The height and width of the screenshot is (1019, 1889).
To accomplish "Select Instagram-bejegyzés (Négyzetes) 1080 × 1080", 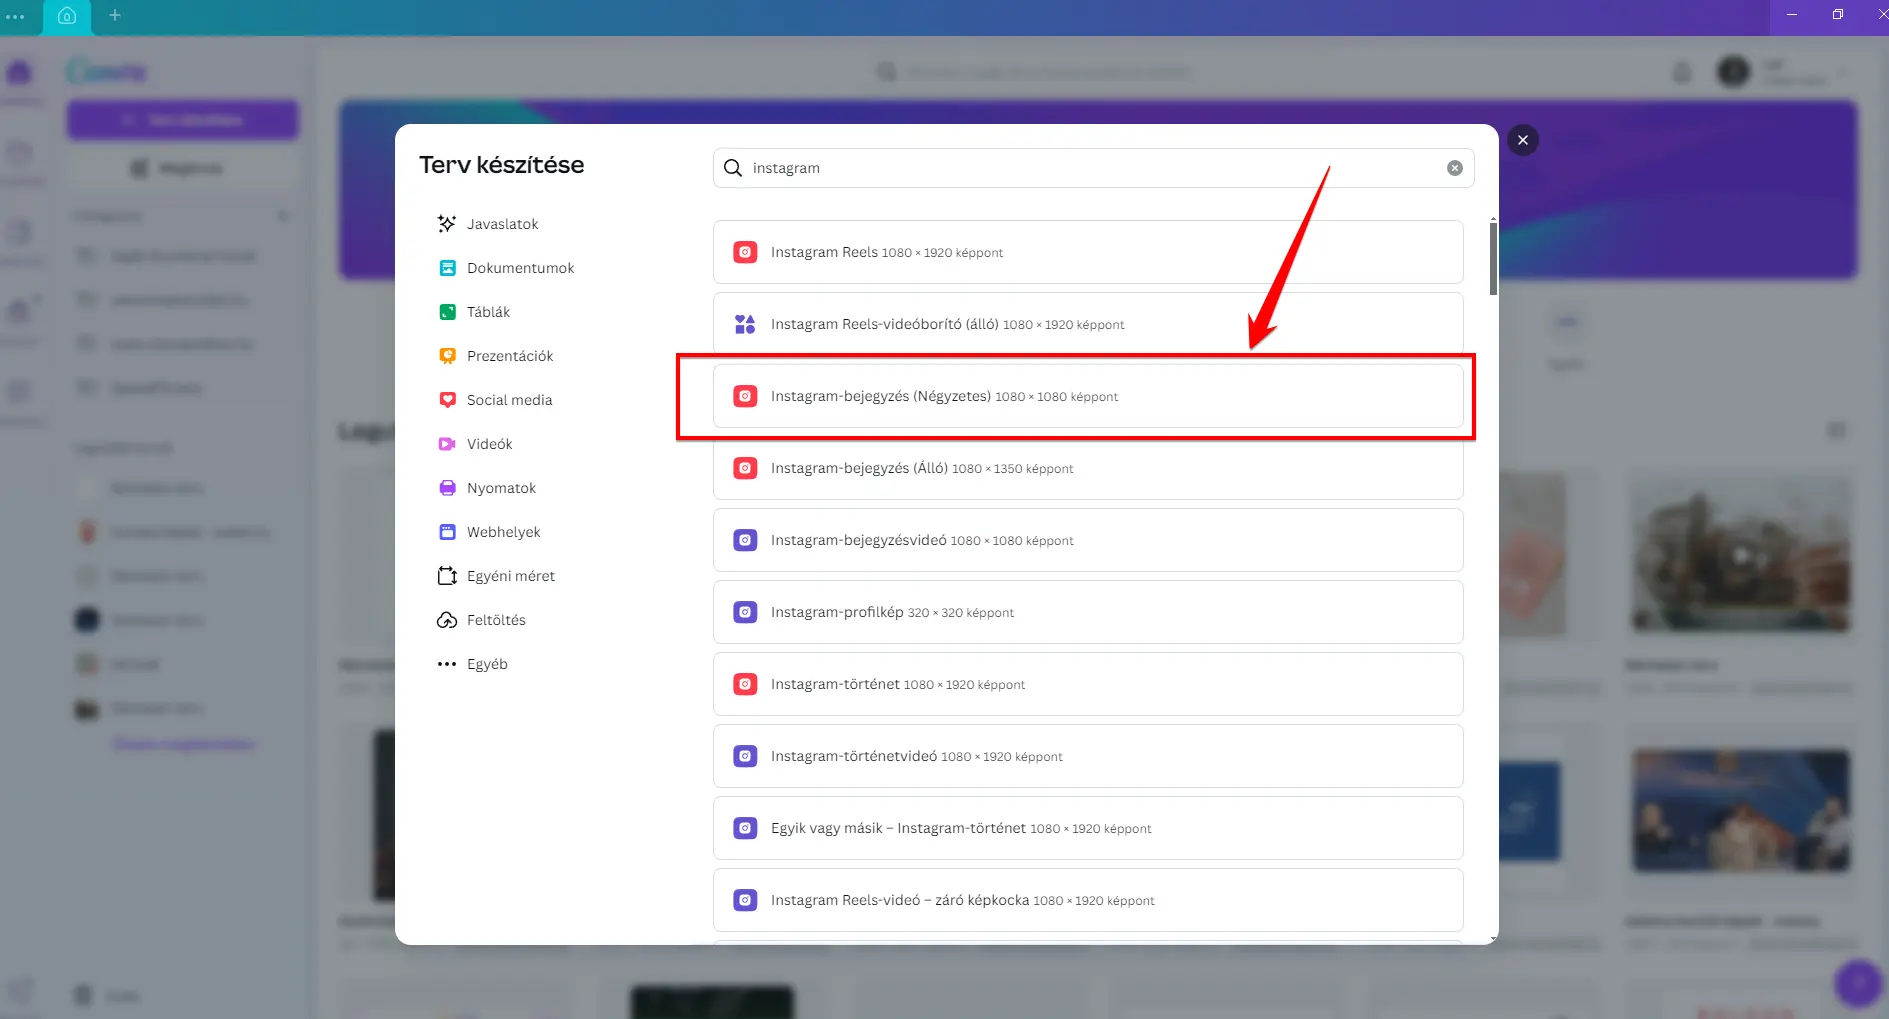I will click(x=1088, y=396).
